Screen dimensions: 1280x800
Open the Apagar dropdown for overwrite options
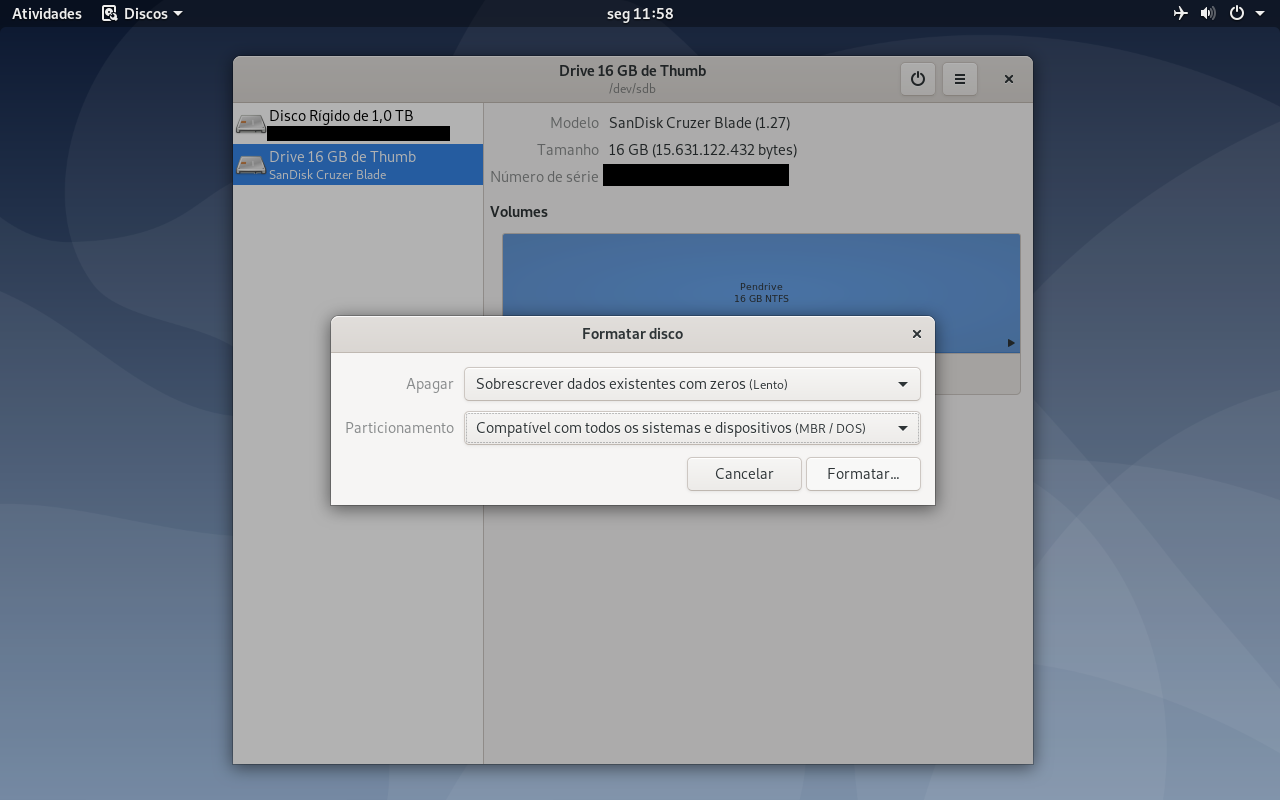[692, 384]
